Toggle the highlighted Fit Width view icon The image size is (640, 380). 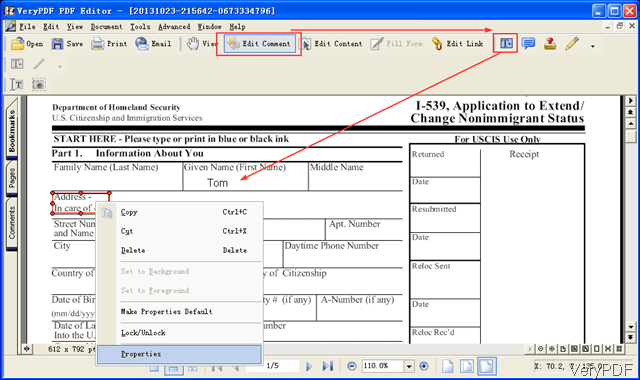(486, 366)
